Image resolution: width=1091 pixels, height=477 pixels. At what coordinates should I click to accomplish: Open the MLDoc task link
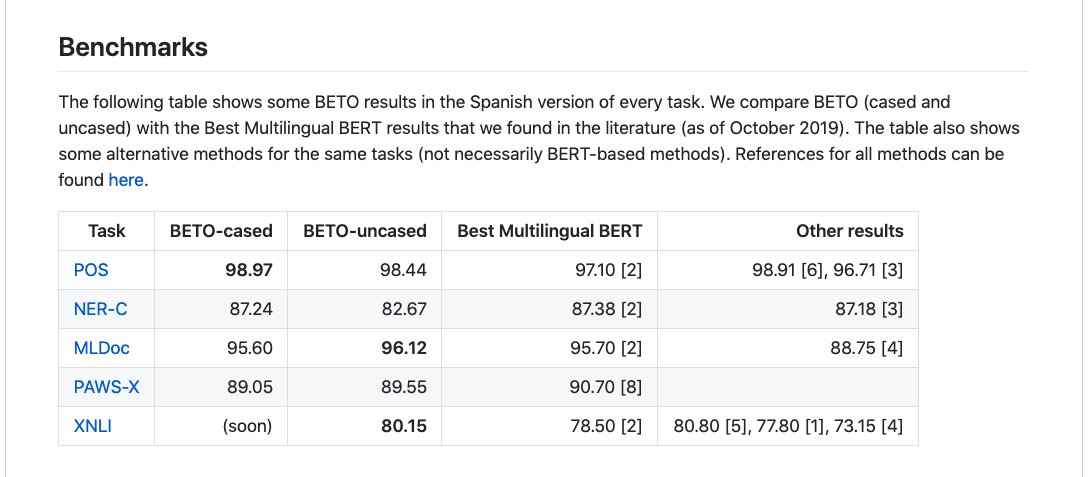(102, 348)
